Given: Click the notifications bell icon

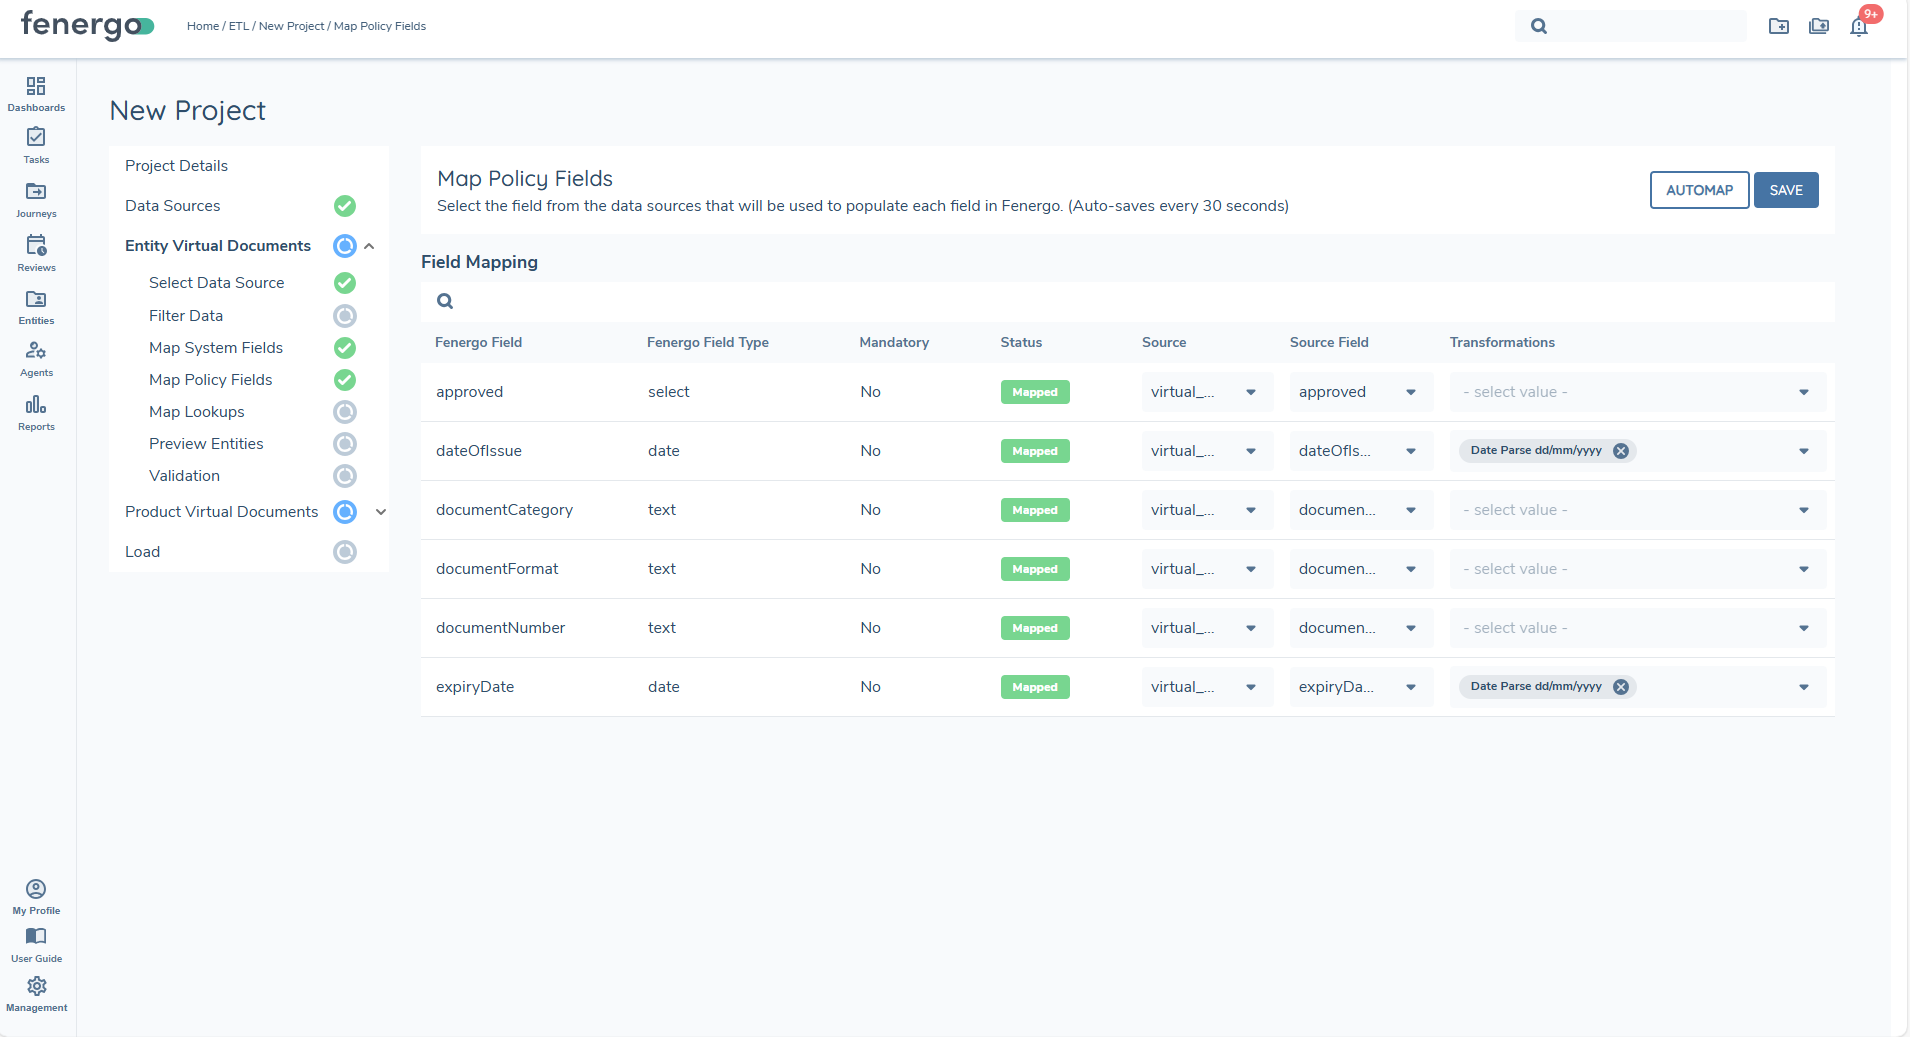Looking at the screenshot, I should (x=1859, y=27).
